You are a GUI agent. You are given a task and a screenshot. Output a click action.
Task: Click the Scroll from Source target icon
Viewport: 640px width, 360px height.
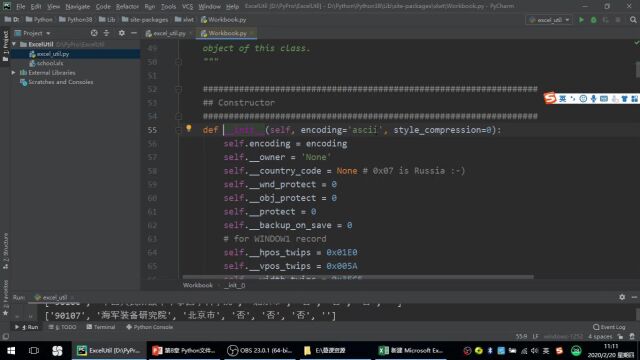[x=94, y=33]
